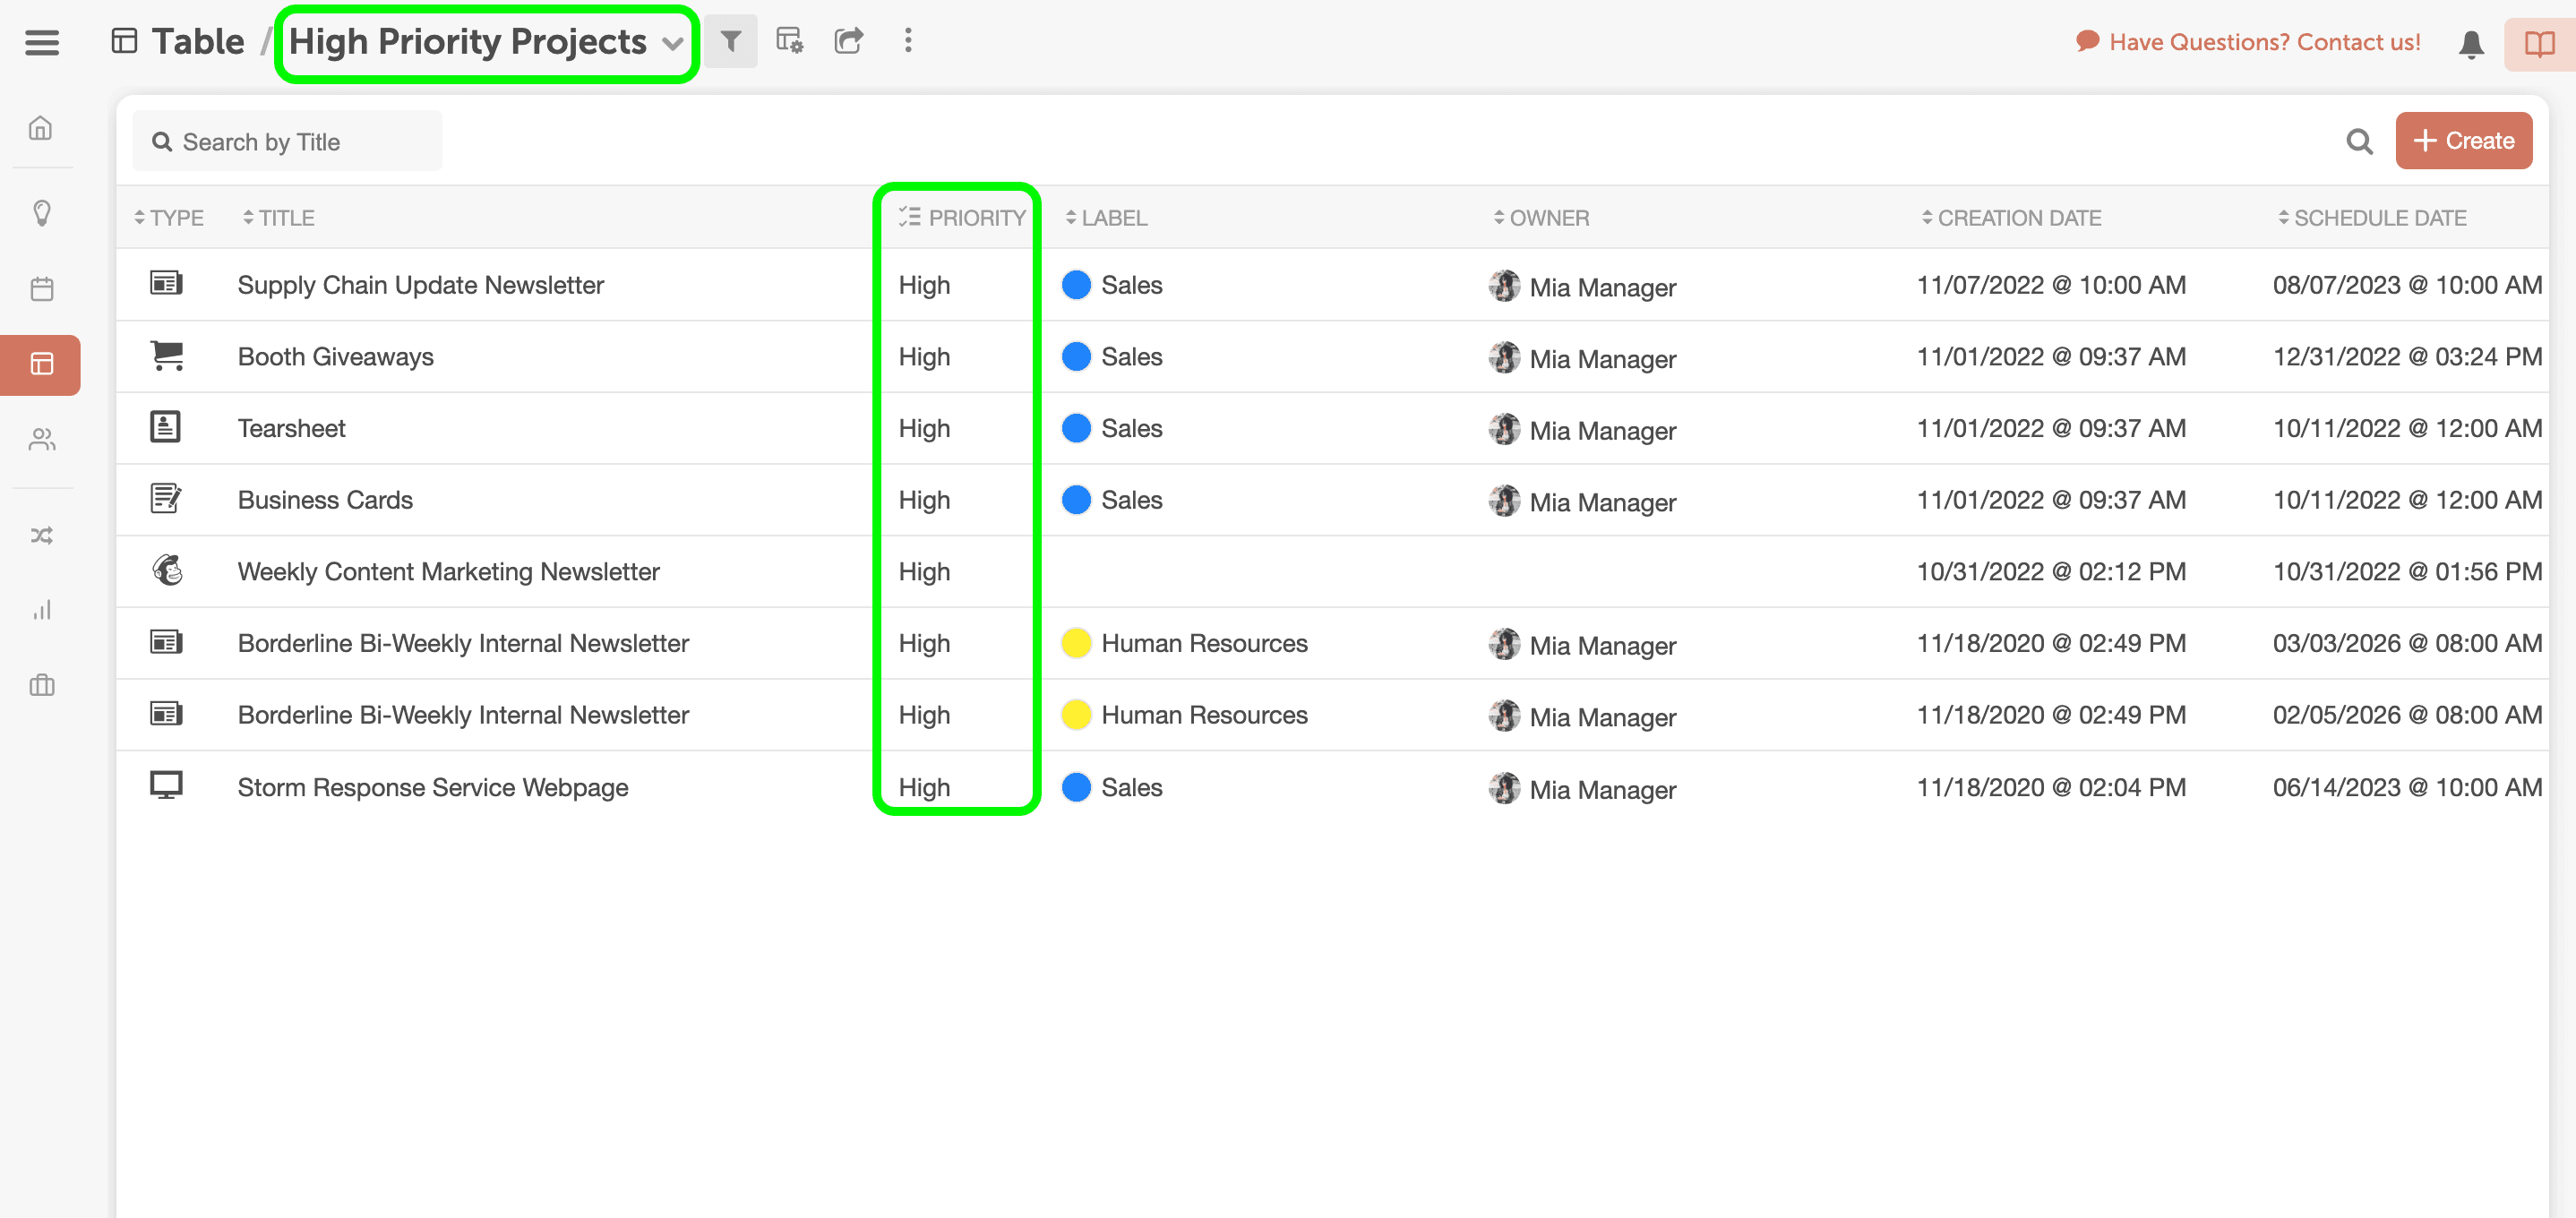The image size is (2576, 1218).
Task: Click blue Sales swatch for Storm Response
Action: tap(1076, 787)
